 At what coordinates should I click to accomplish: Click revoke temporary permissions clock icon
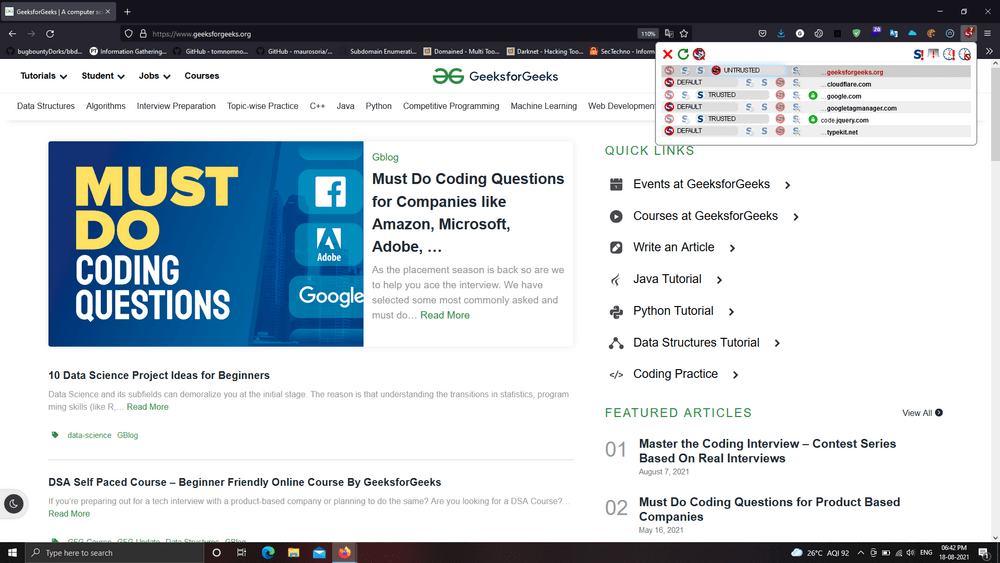pos(965,54)
